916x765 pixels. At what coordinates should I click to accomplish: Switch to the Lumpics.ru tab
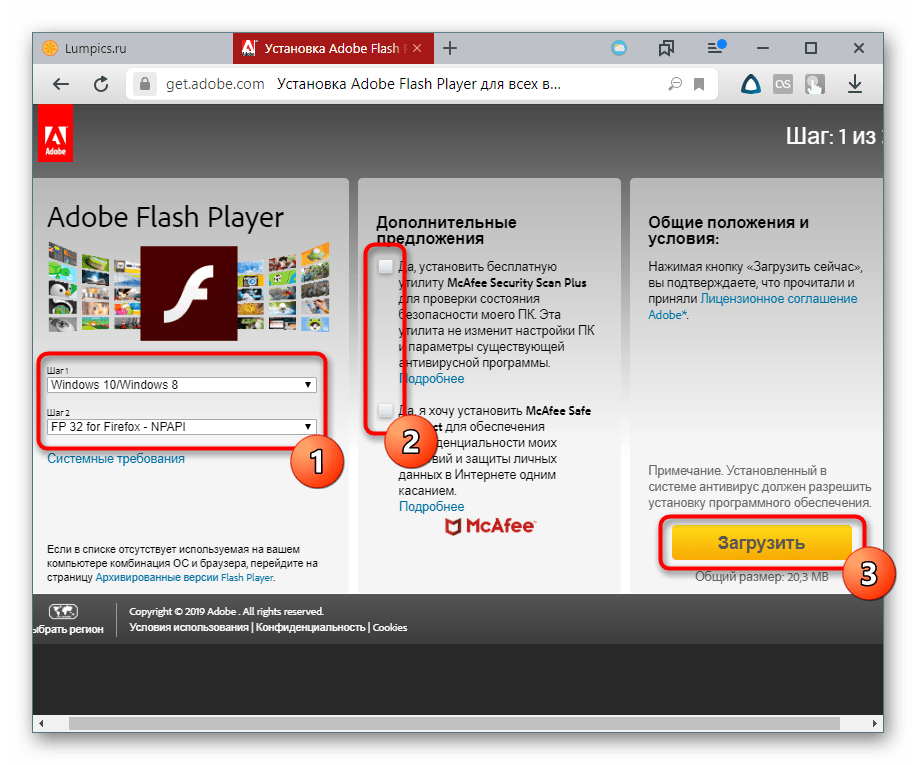(x=133, y=48)
